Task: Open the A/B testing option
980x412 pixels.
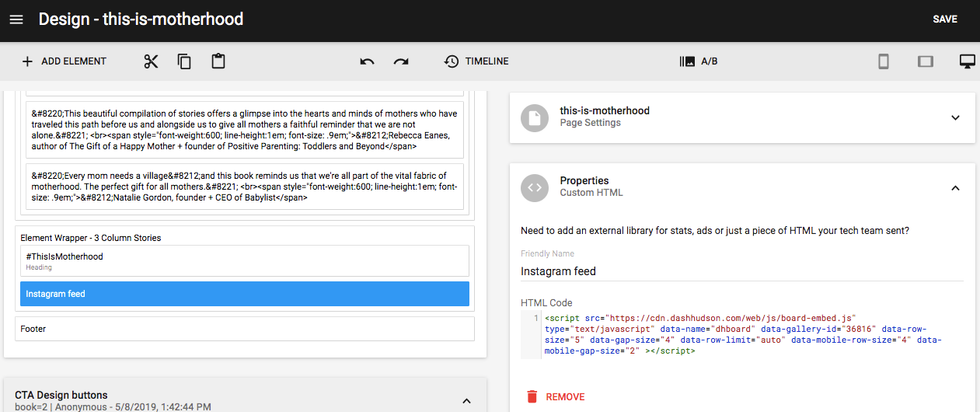Action: tap(699, 61)
